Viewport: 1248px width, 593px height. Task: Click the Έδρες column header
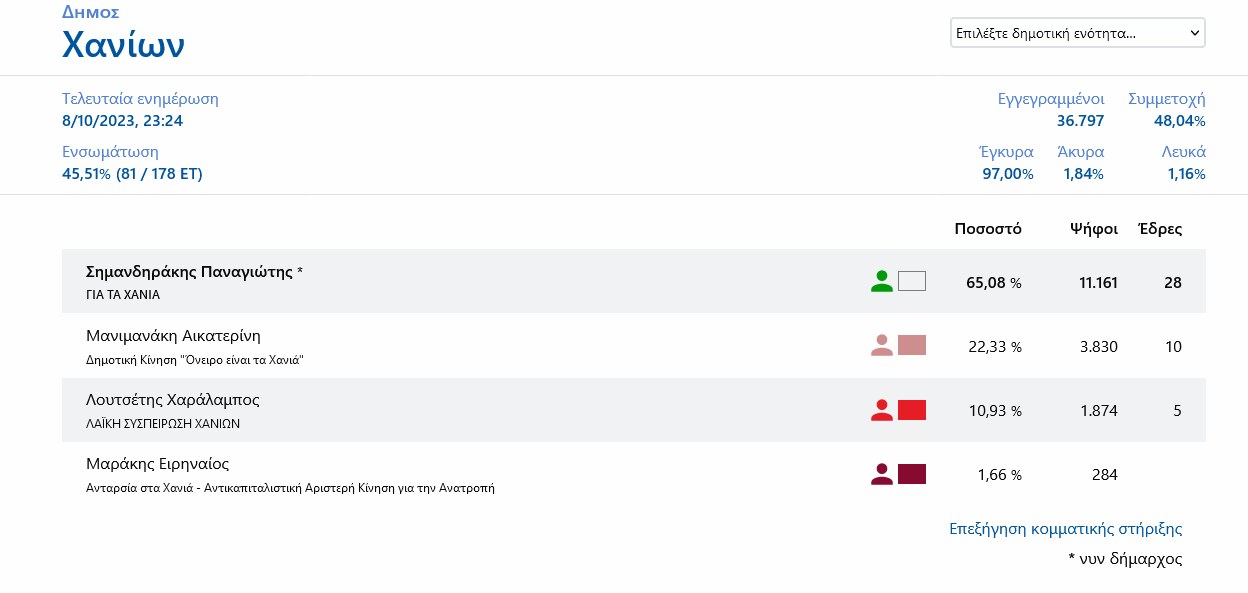1160,229
